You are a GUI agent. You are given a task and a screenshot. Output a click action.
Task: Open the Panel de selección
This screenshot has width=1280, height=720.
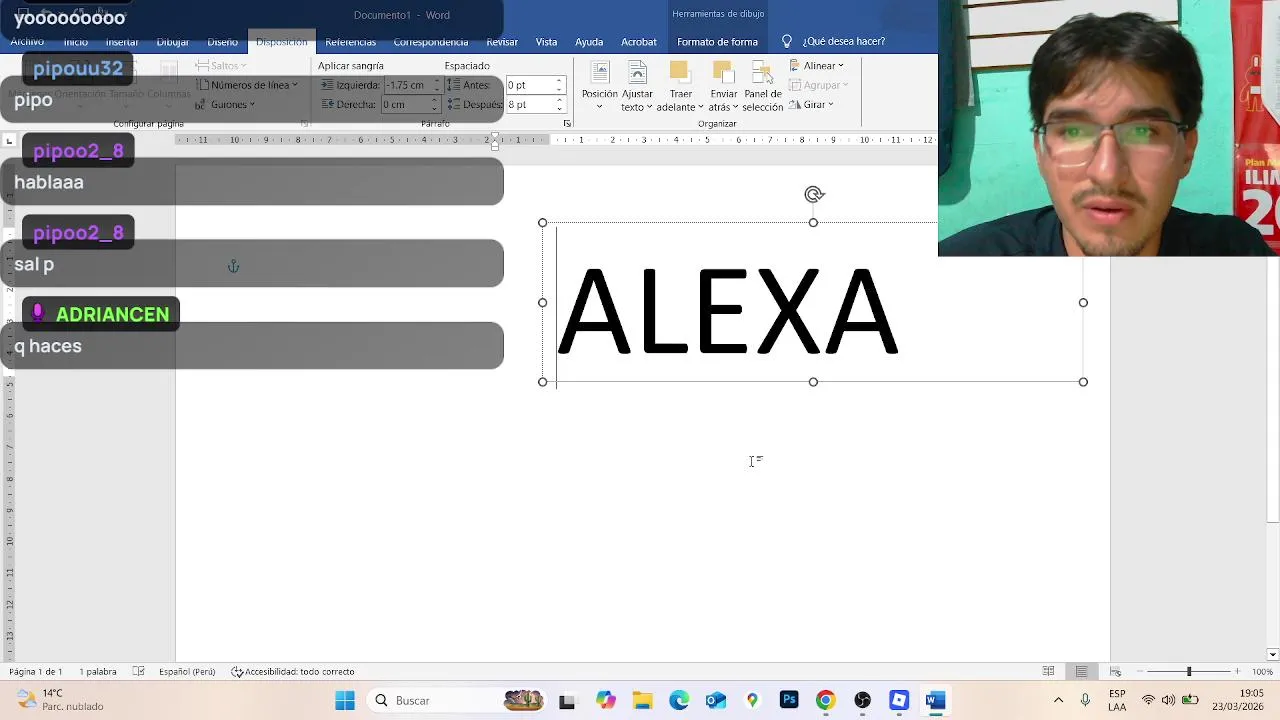point(763,86)
